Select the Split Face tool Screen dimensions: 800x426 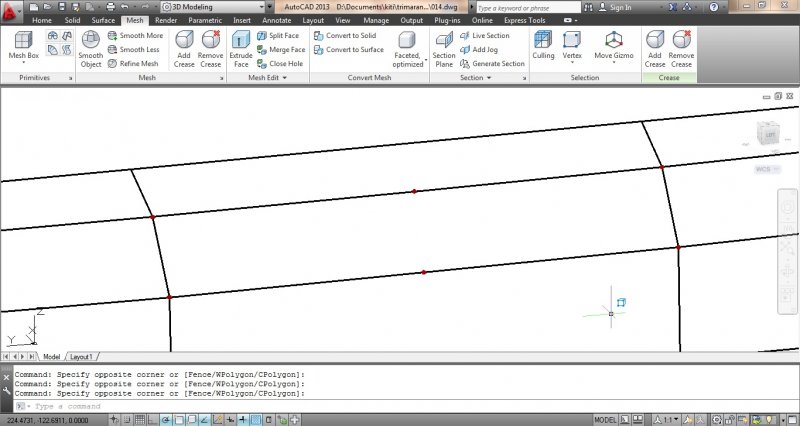pos(278,35)
